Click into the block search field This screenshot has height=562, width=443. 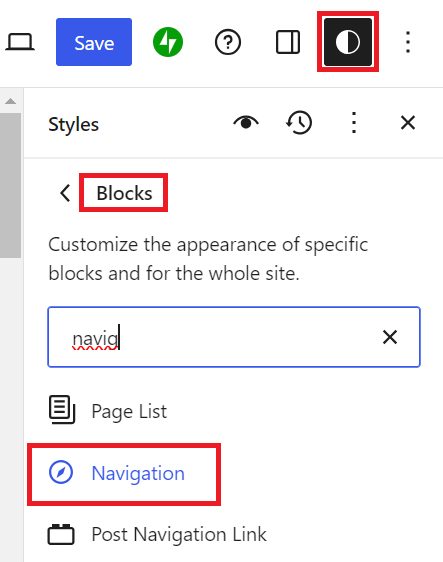point(234,337)
